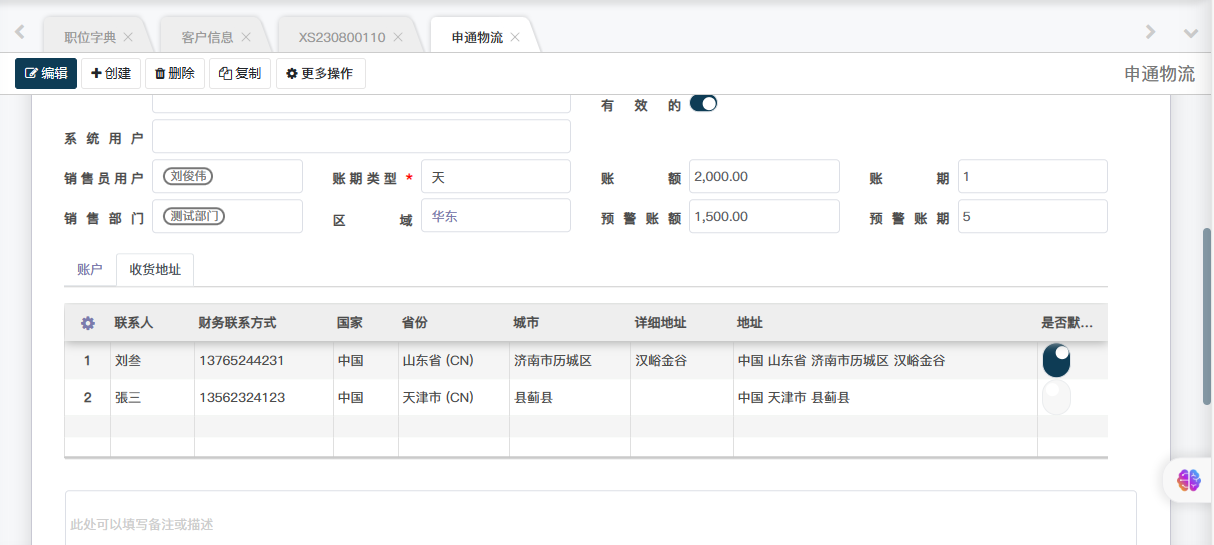Close the 客户信息 tab
The image size is (1214, 545).
coord(246,37)
